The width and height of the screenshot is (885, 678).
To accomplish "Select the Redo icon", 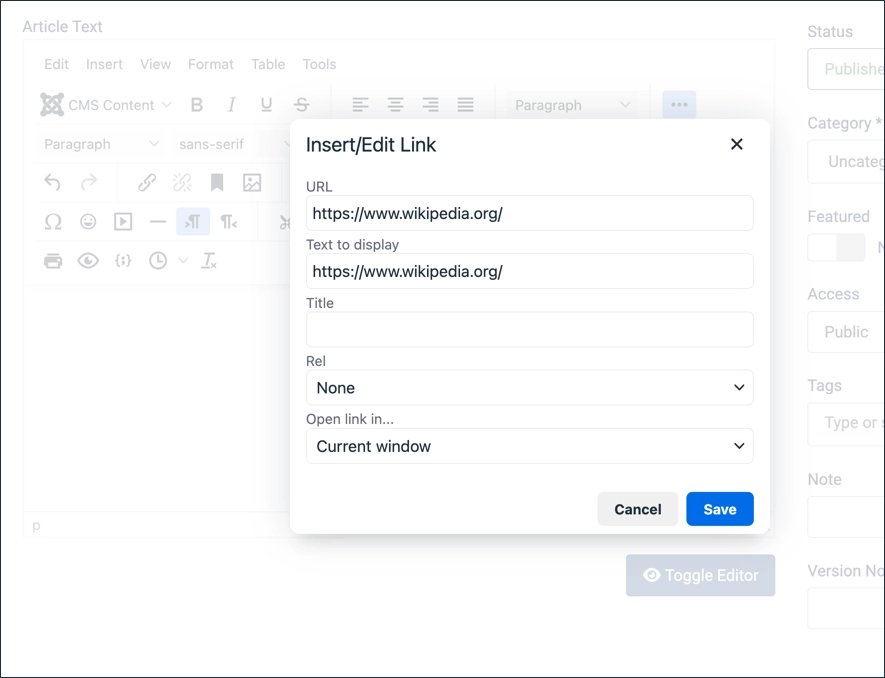I will coord(88,182).
